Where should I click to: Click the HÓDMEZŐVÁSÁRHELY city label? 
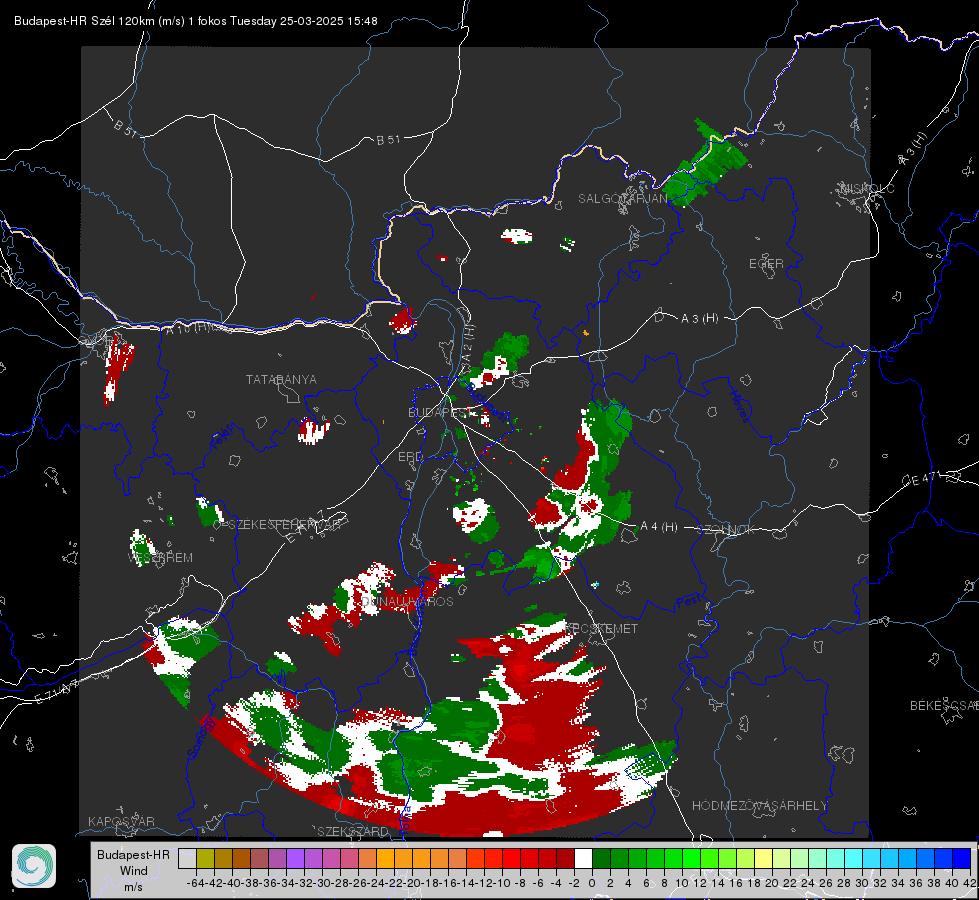(759, 806)
